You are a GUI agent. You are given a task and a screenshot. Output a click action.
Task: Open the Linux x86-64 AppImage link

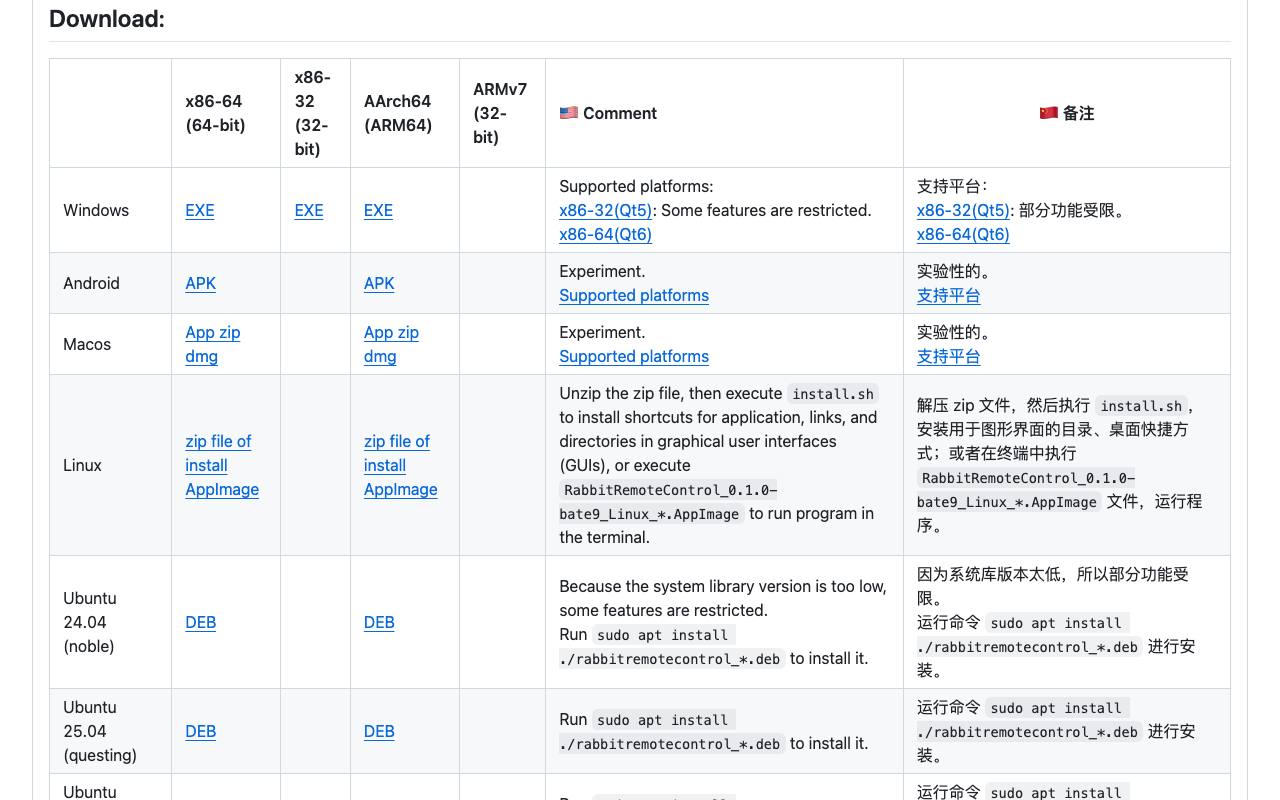tap(222, 489)
